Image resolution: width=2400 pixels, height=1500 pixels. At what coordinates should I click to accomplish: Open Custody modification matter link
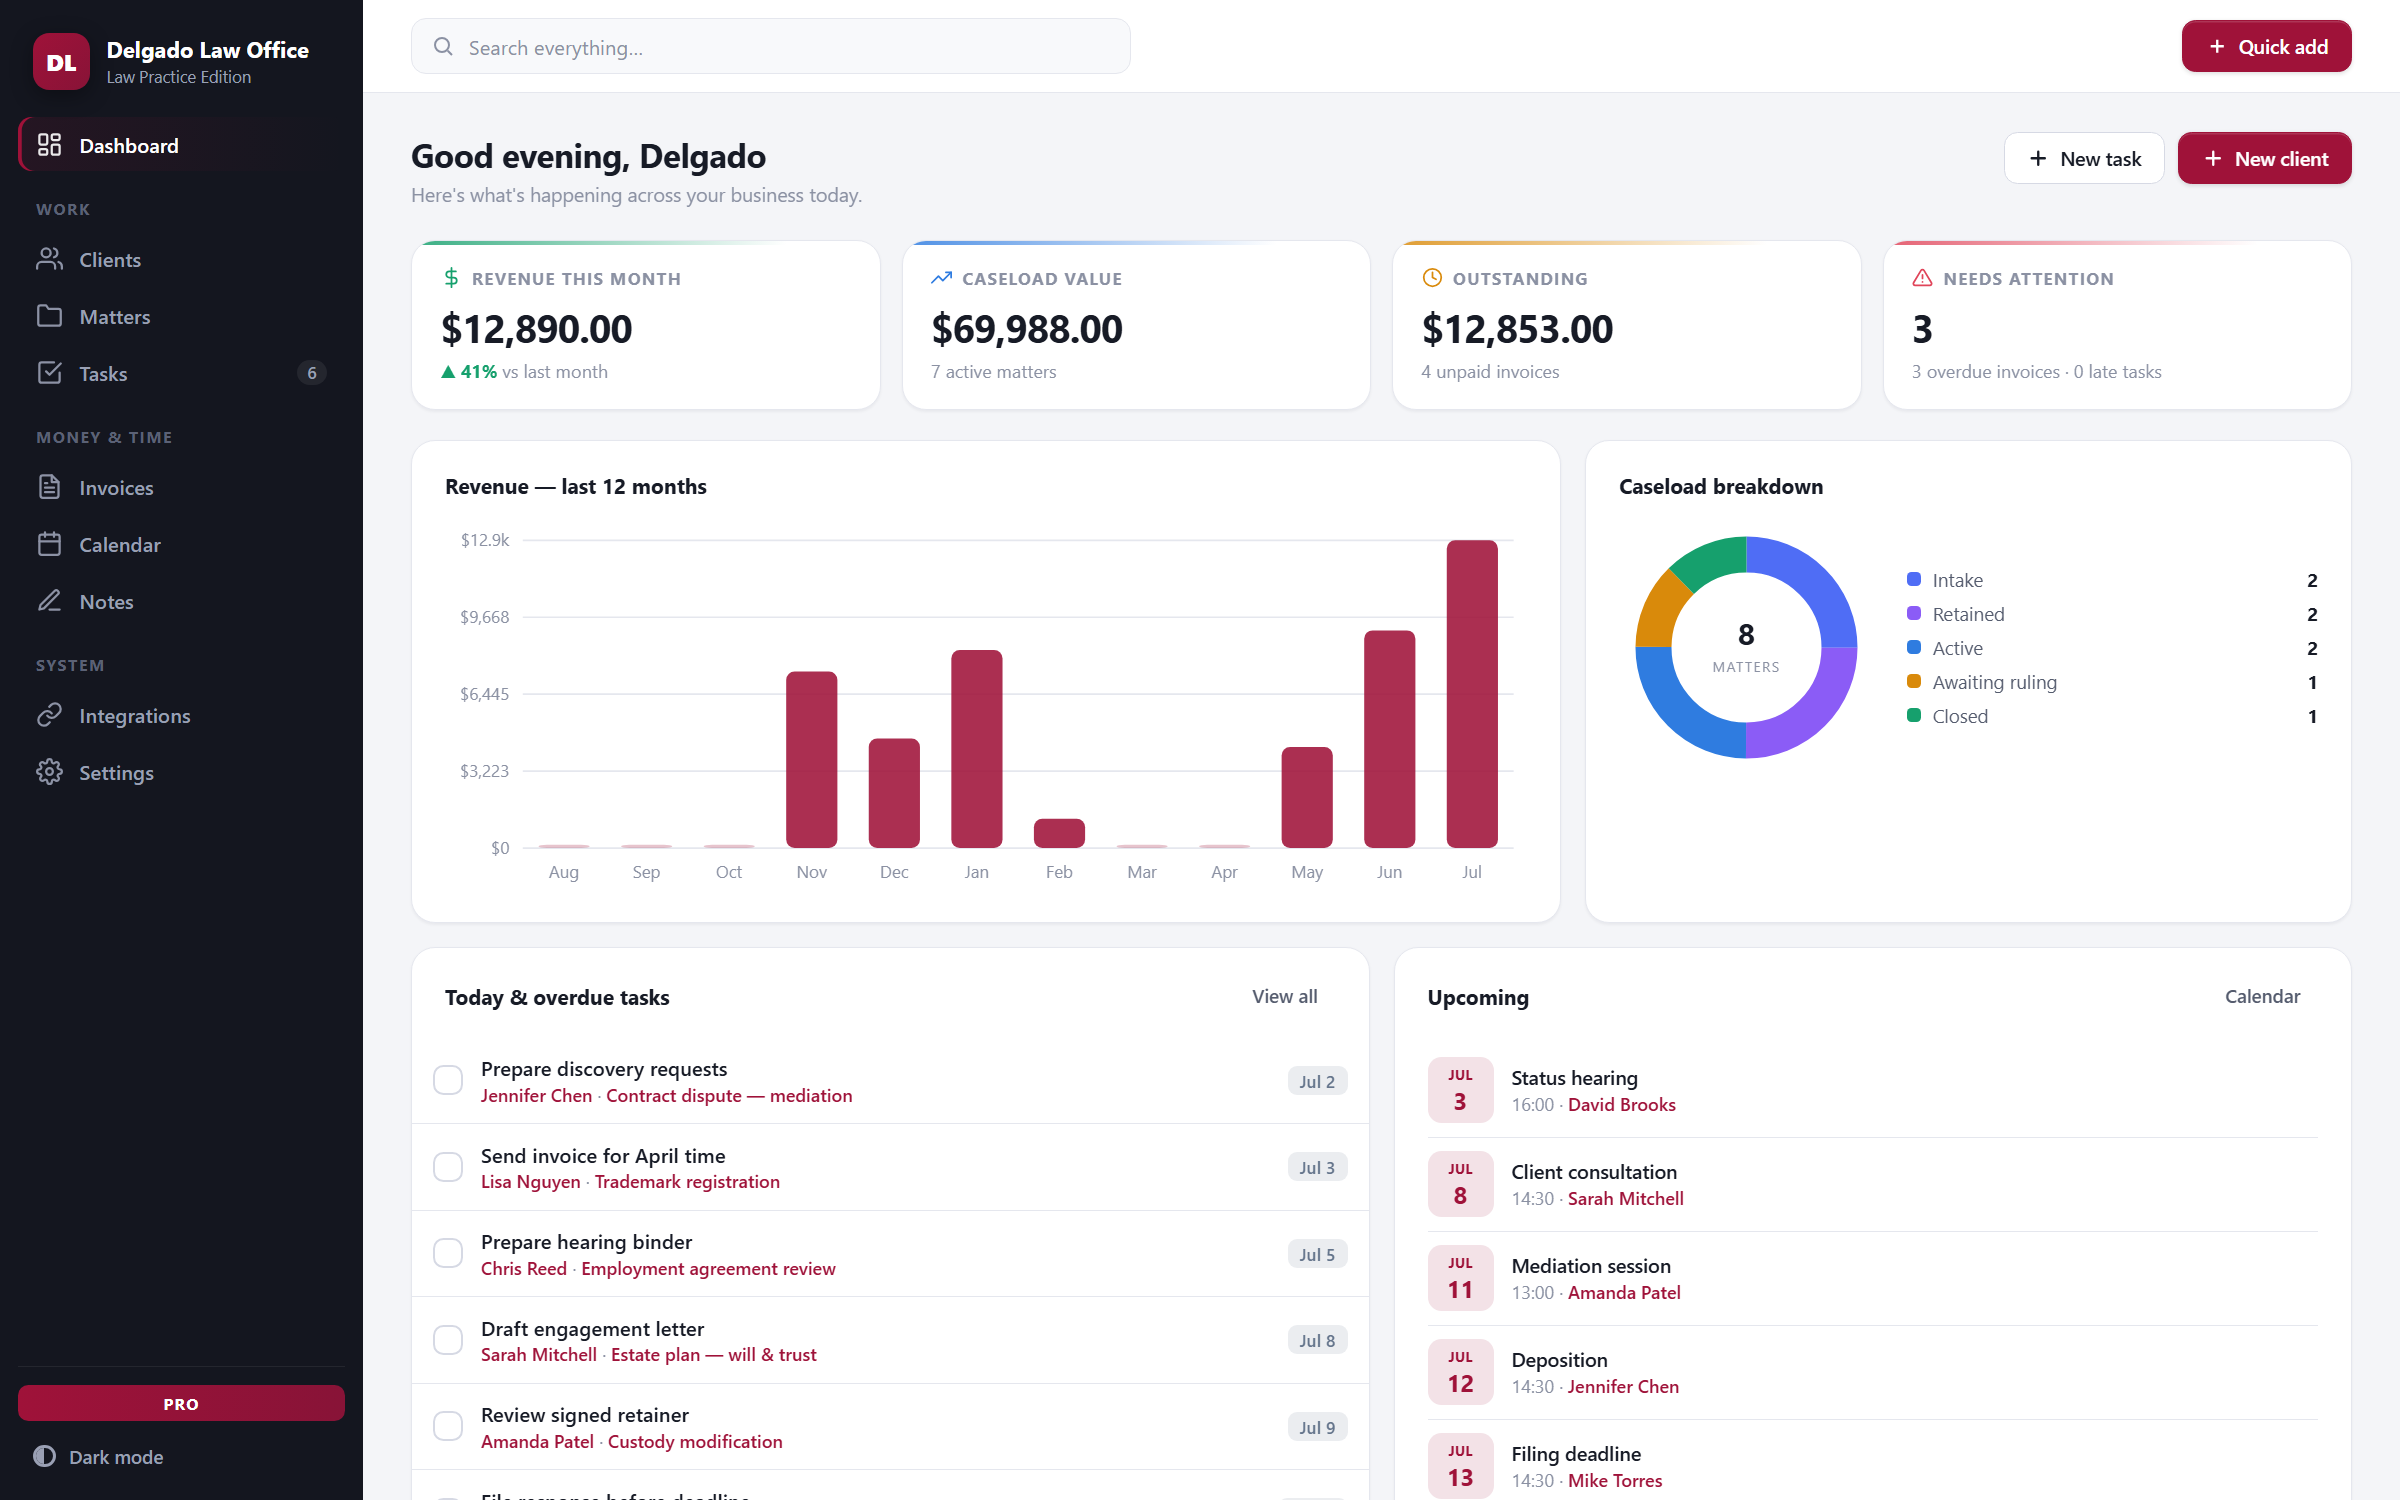[695, 1441]
